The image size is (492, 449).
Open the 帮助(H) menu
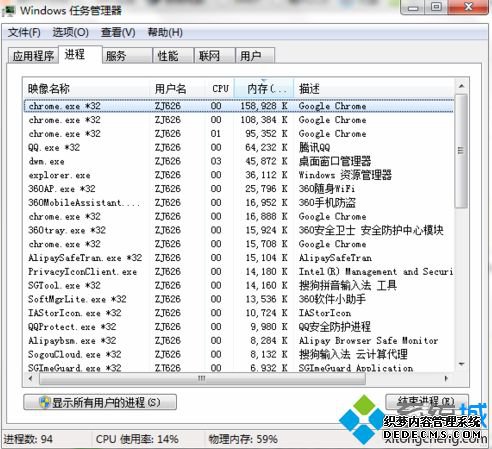165,33
